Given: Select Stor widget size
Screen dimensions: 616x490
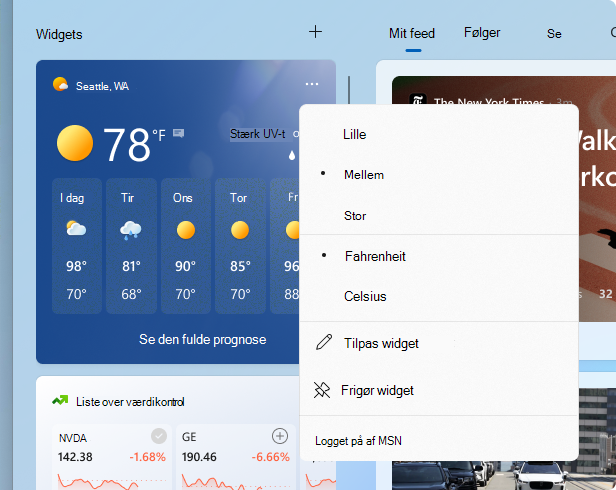Looking at the screenshot, I should pyautogui.click(x=439, y=216).
